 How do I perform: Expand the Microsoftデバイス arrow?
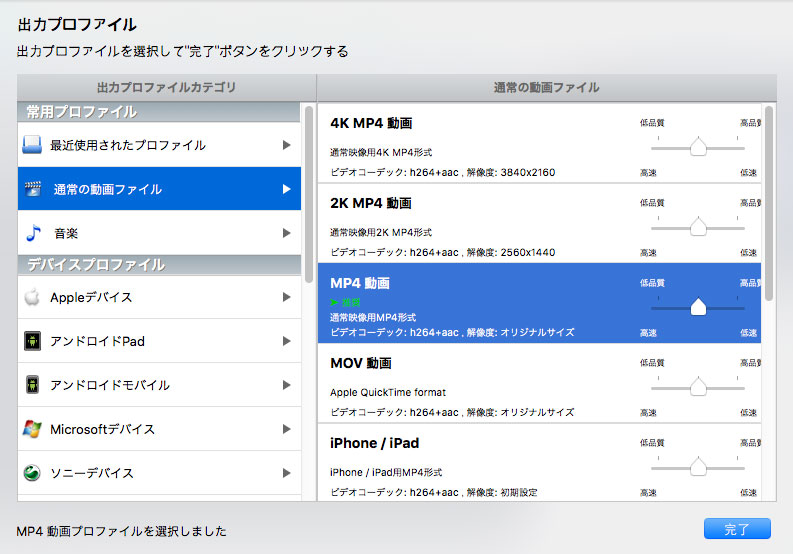(287, 429)
